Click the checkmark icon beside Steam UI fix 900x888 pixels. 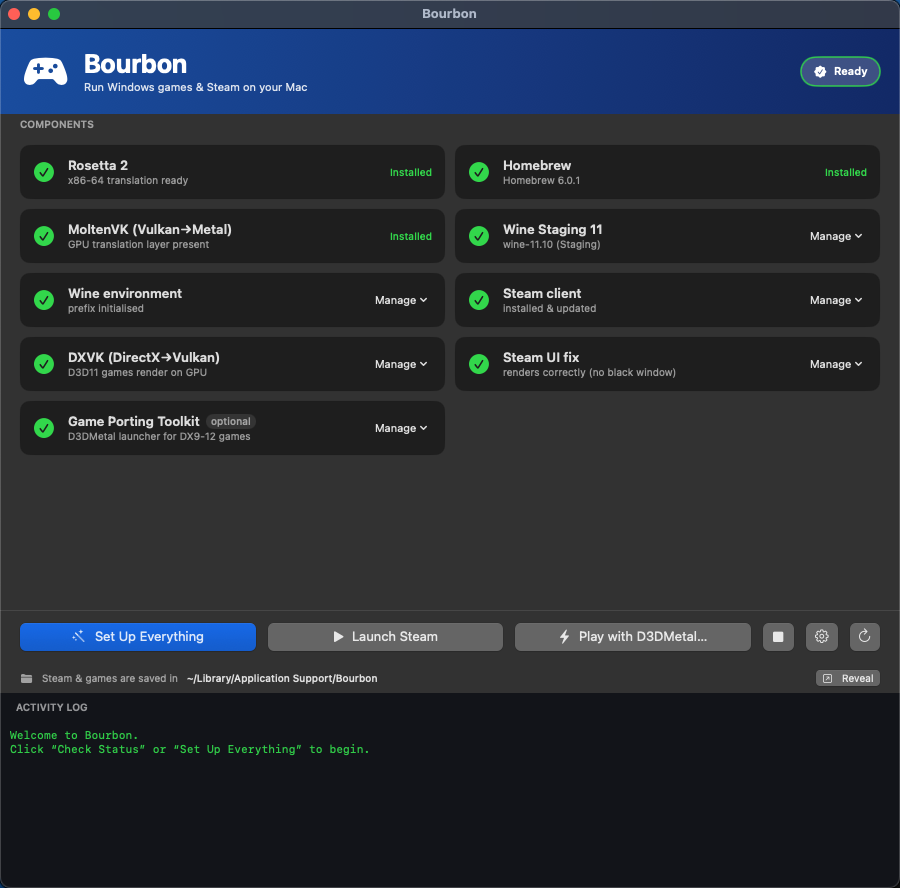click(x=479, y=364)
